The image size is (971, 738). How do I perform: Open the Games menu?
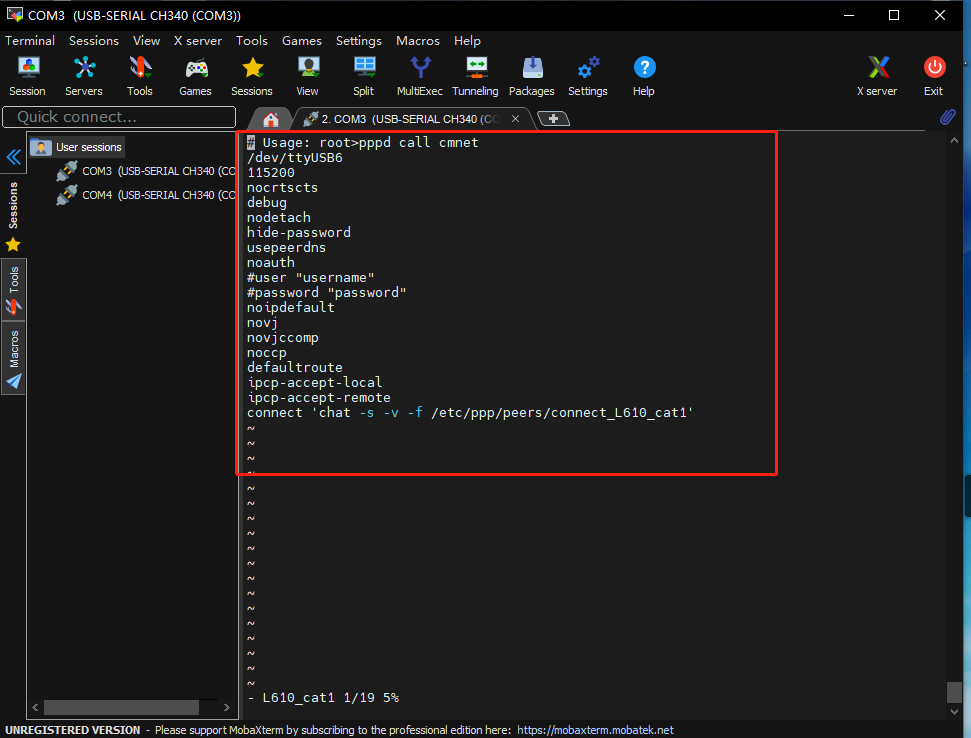coord(302,41)
